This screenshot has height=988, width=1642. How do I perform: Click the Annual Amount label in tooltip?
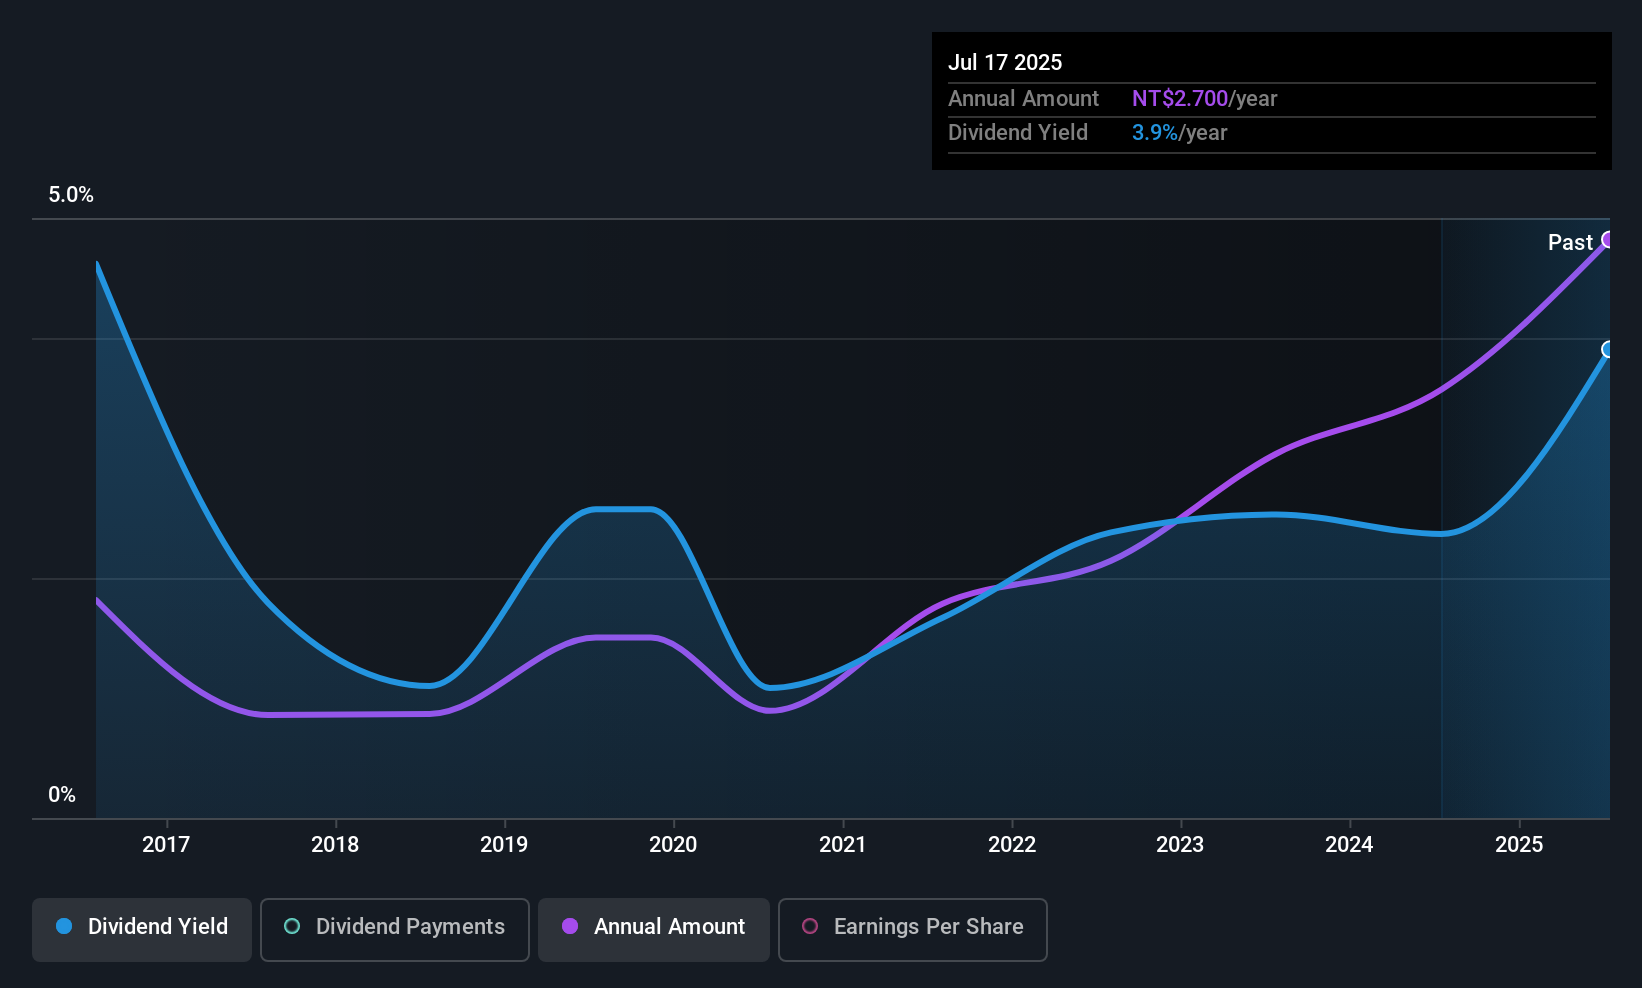tap(1023, 98)
